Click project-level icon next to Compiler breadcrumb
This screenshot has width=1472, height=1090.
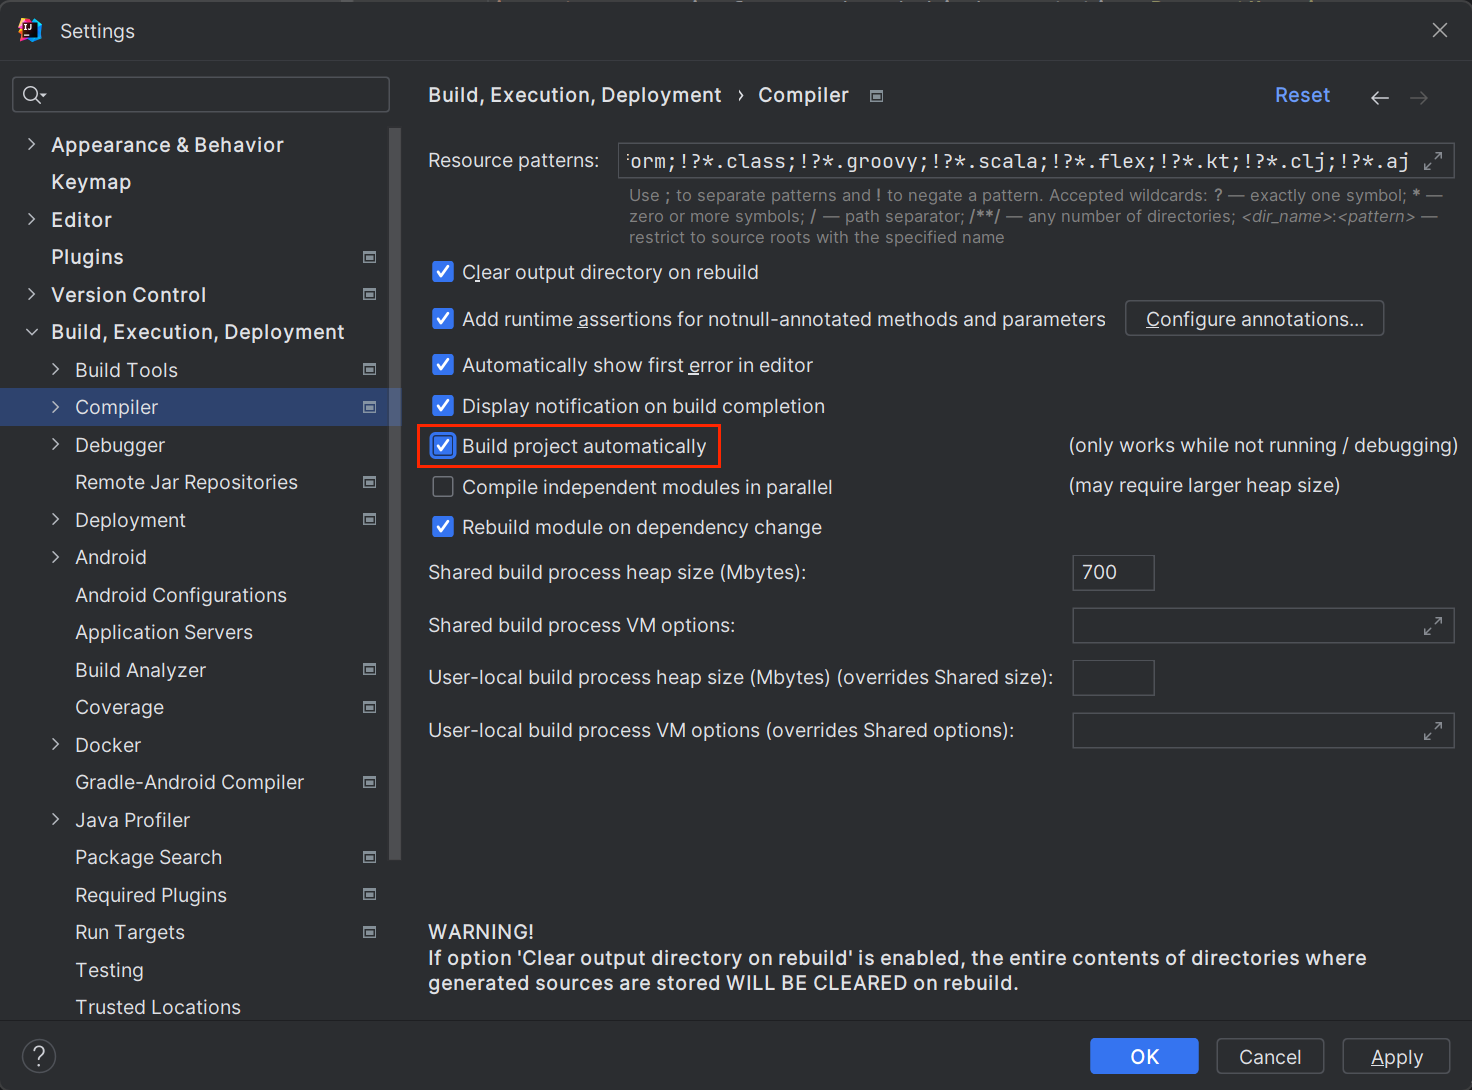(876, 96)
